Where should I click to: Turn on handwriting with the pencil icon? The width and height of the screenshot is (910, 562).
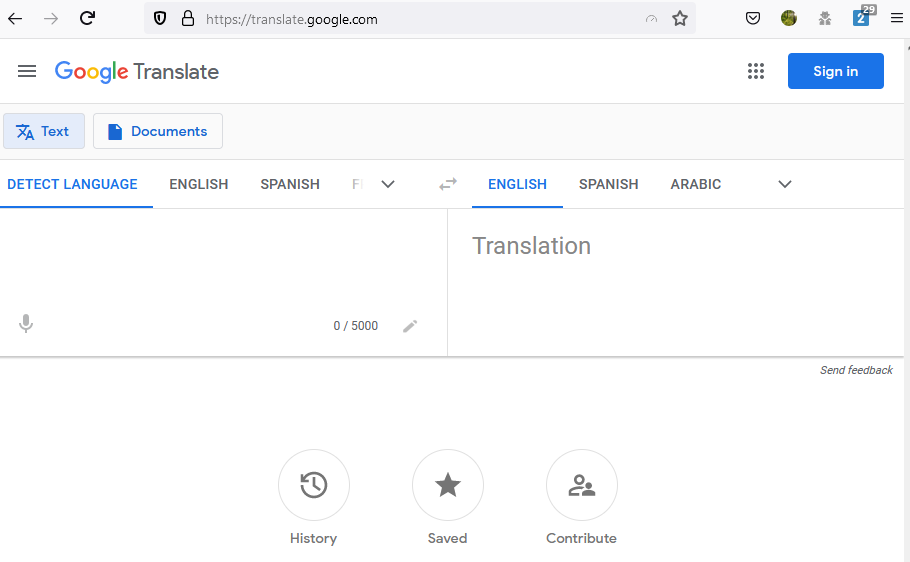click(410, 326)
